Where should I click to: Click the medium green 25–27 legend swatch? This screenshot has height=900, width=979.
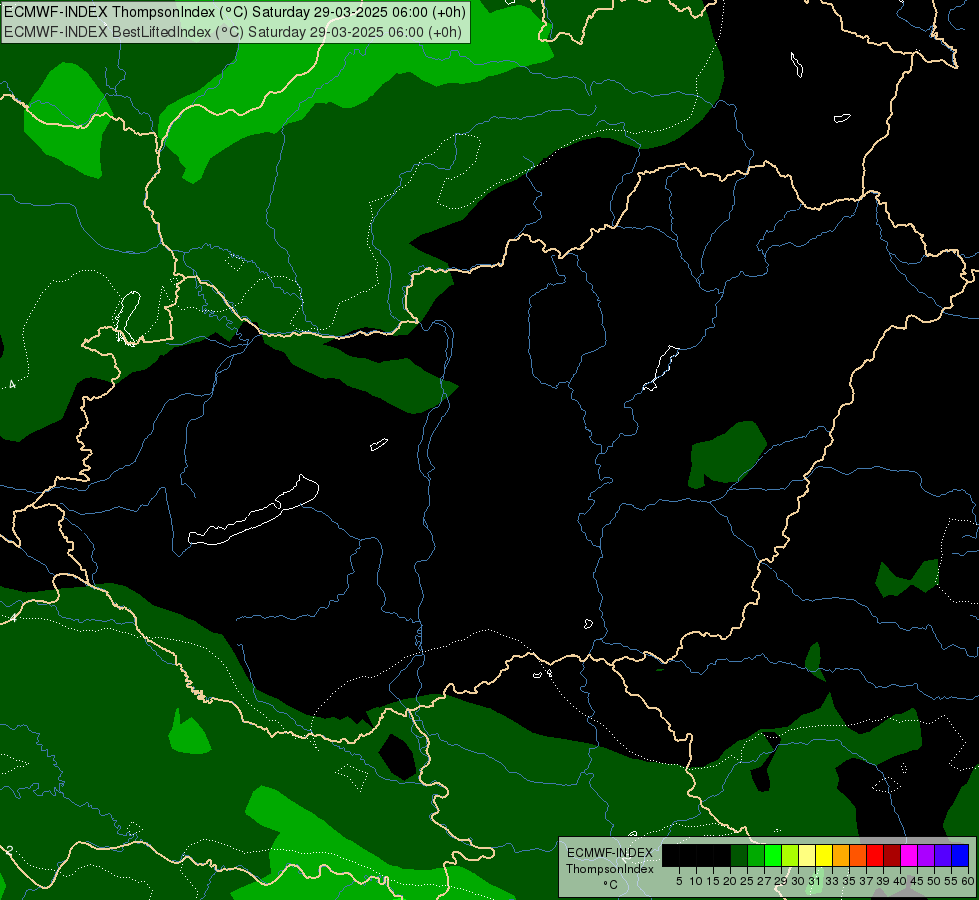(x=756, y=855)
